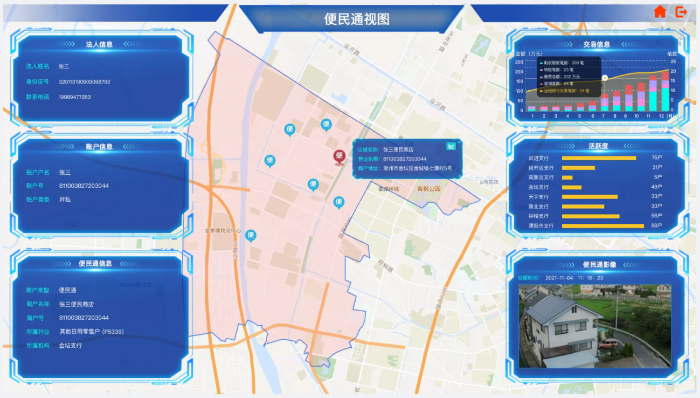
Task: Open the 便民通影像 house photo
Action: (x=595, y=326)
